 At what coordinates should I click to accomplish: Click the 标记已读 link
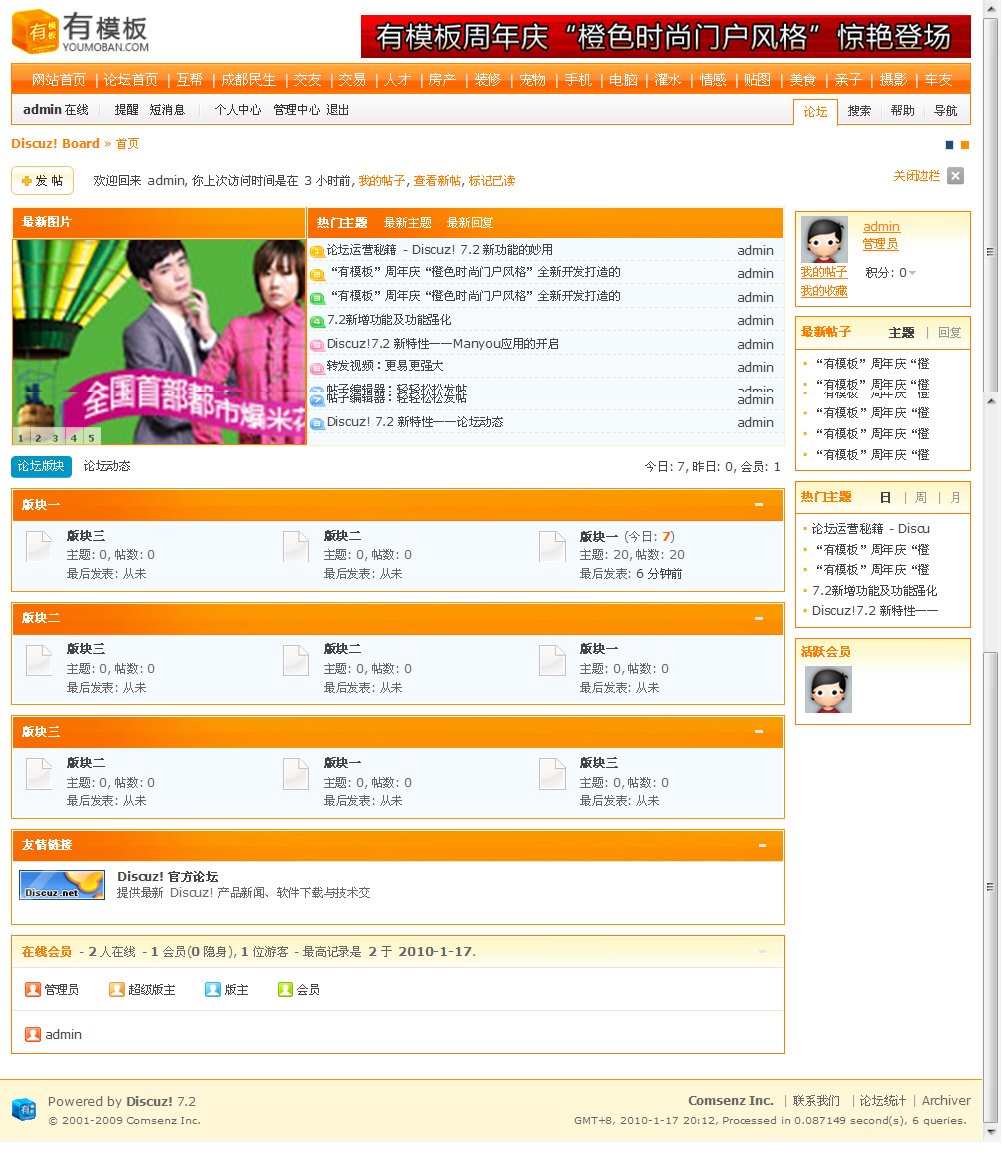pyautogui.click(x=492, y=181)
